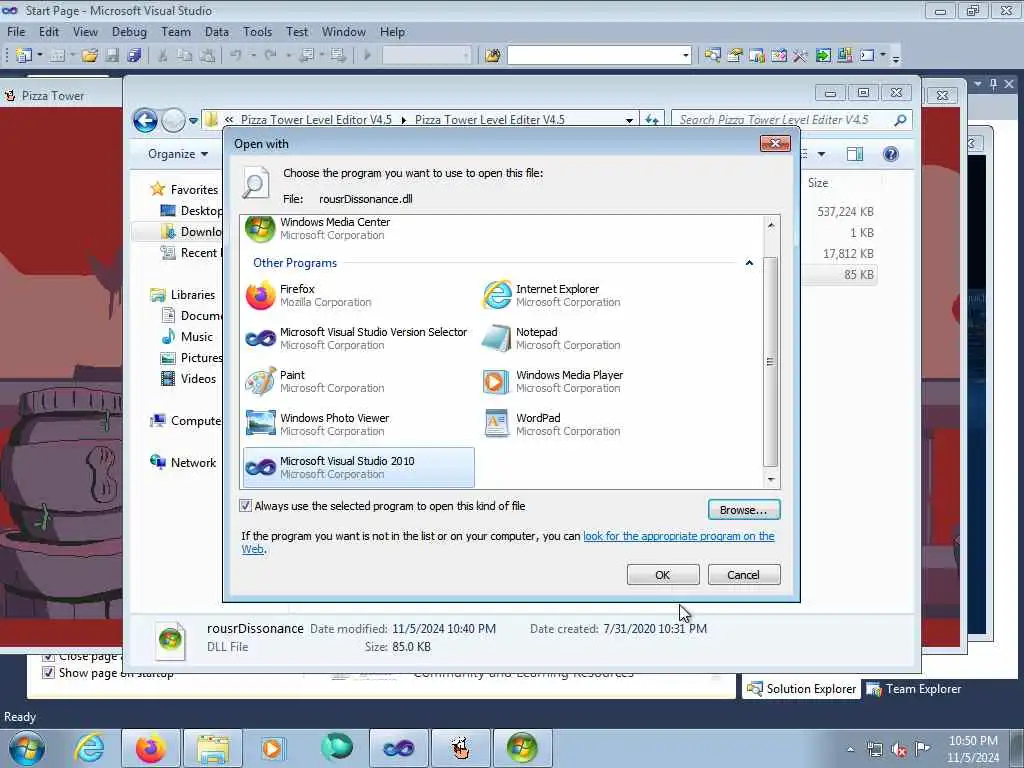Screen dimensions: 1024x768
Task: Open the Windows Start button
Action: [x=27, y=748]
